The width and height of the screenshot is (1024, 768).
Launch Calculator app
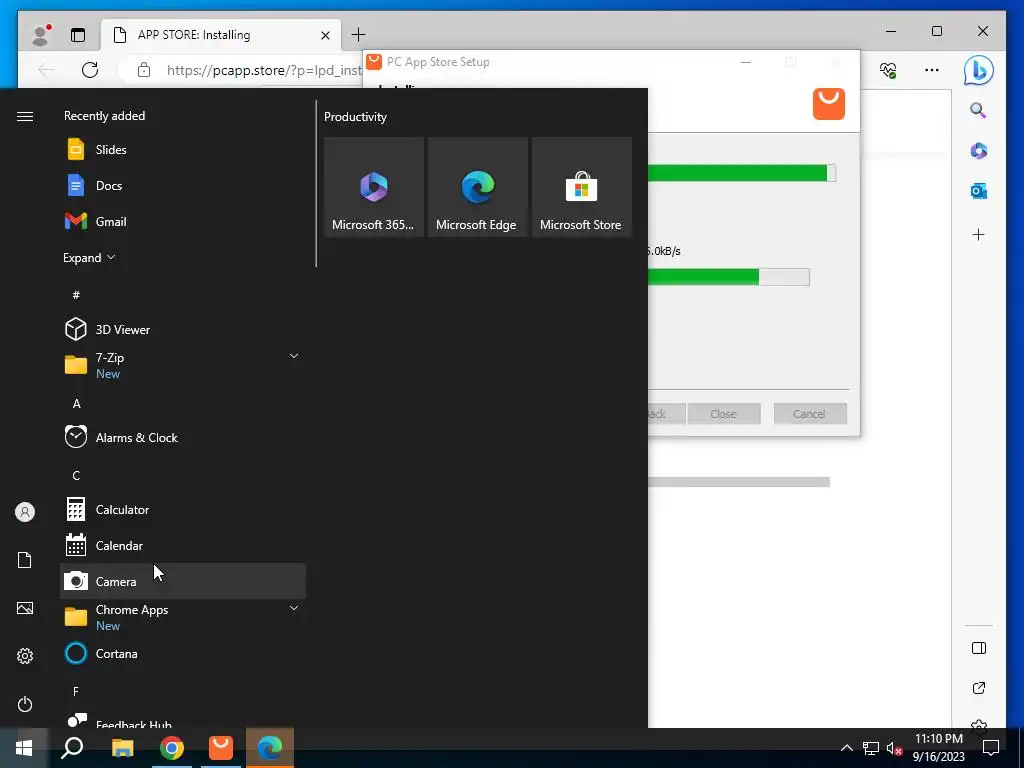(183, 509)
